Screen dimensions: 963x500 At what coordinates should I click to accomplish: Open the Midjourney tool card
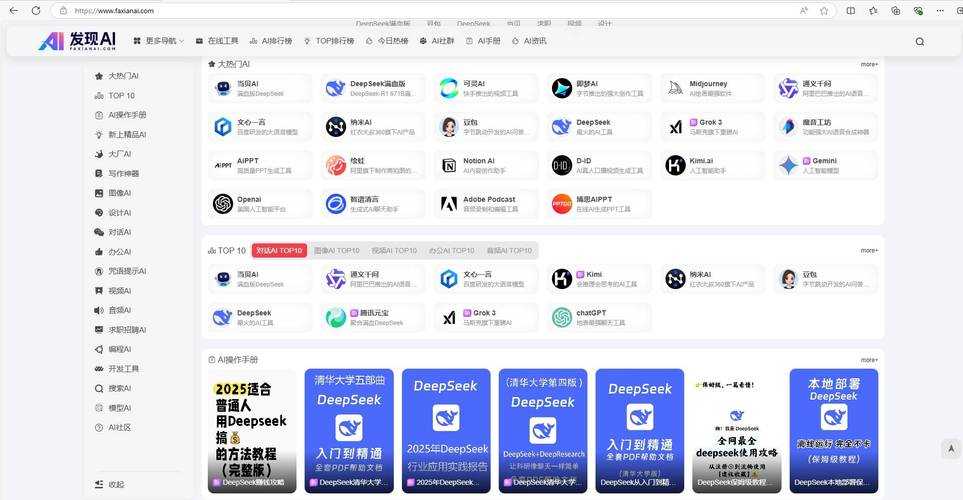[x=712, y=88]
